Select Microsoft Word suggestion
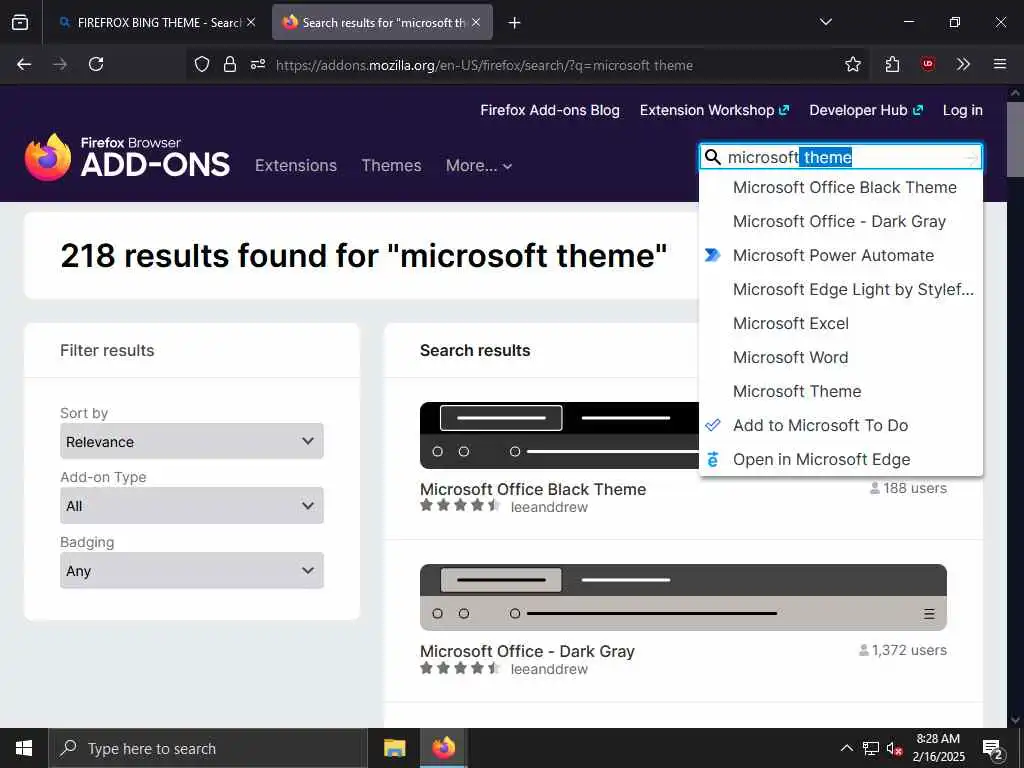This screenshot has width=1024, height=768. tap(840, 357)
